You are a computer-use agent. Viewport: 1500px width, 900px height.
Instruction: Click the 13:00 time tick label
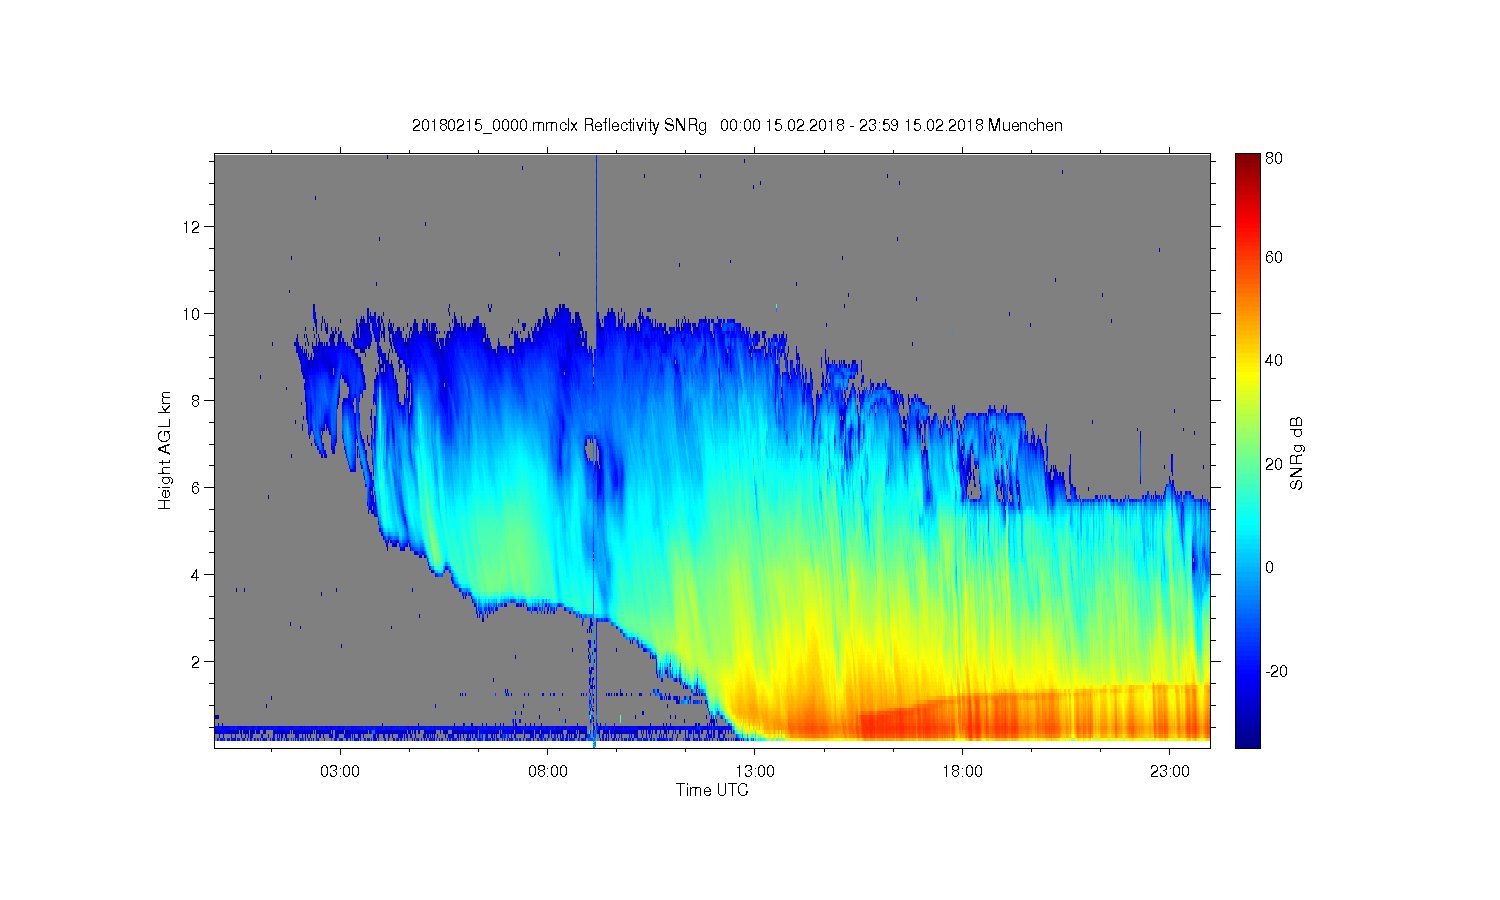(x=755, y=772)
